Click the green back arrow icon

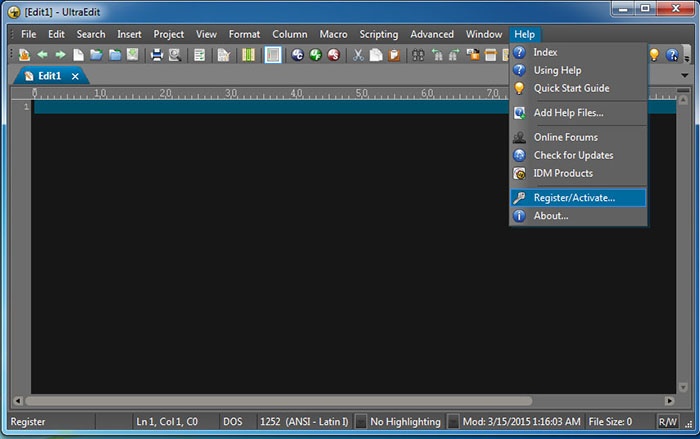click(x=43, y=55)
